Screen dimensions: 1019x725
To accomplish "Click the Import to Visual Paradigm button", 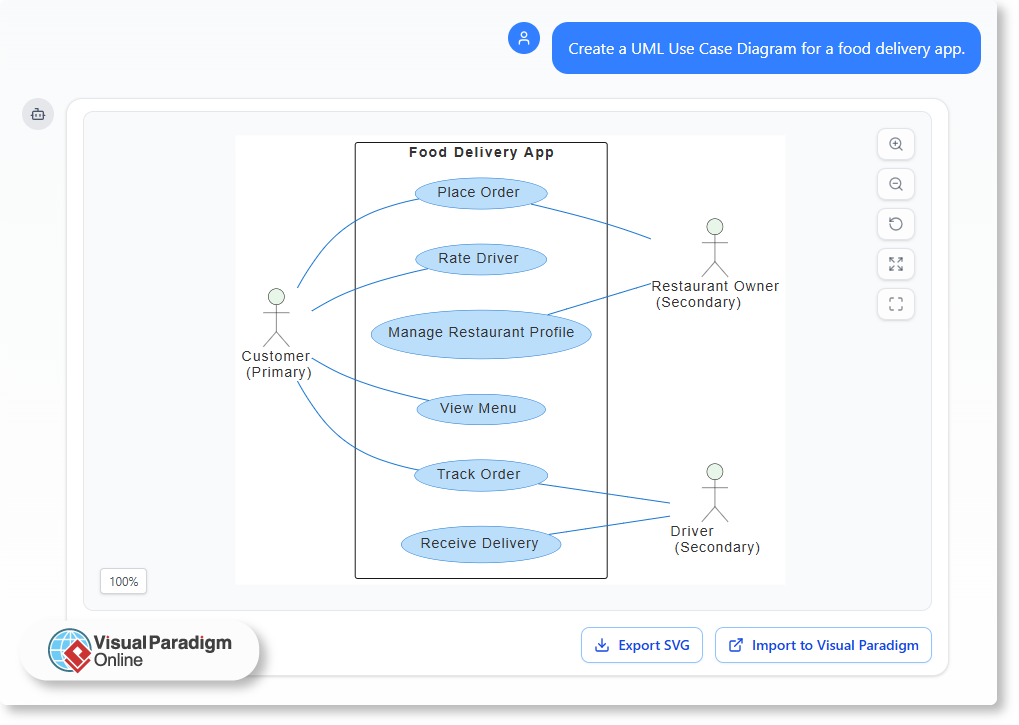I will point(822,645).
